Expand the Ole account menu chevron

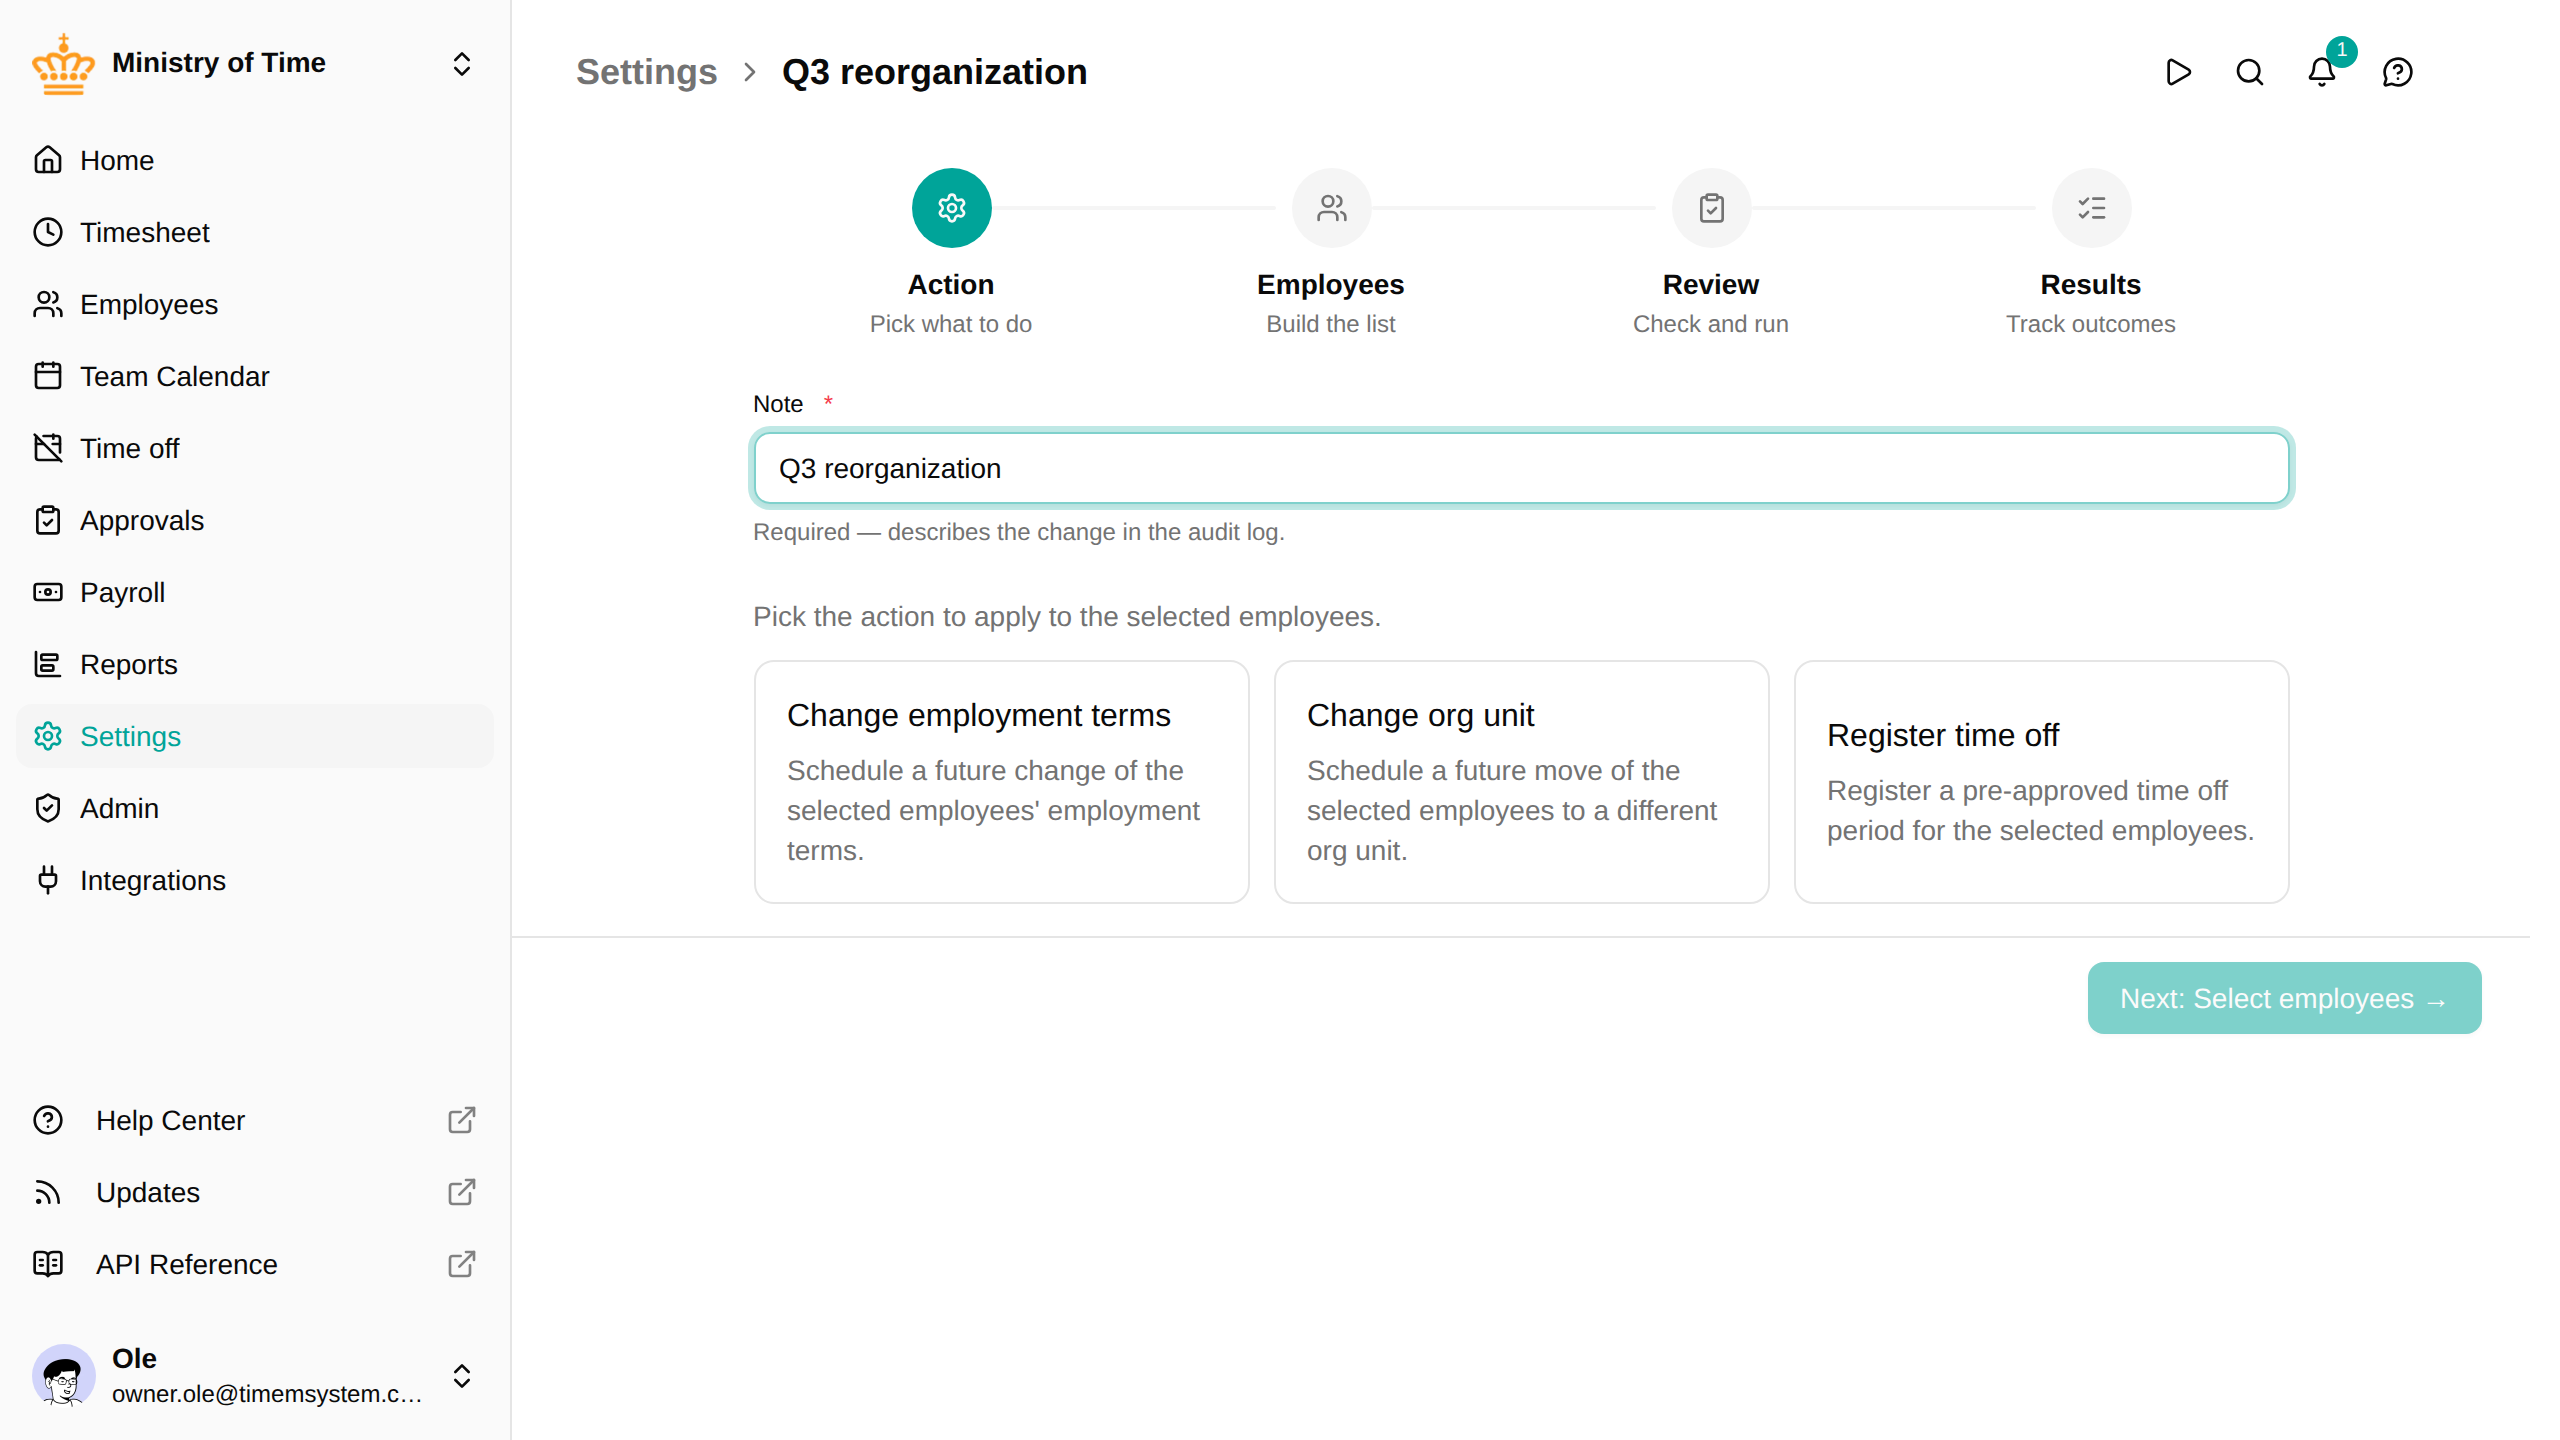click(461, 1376)
